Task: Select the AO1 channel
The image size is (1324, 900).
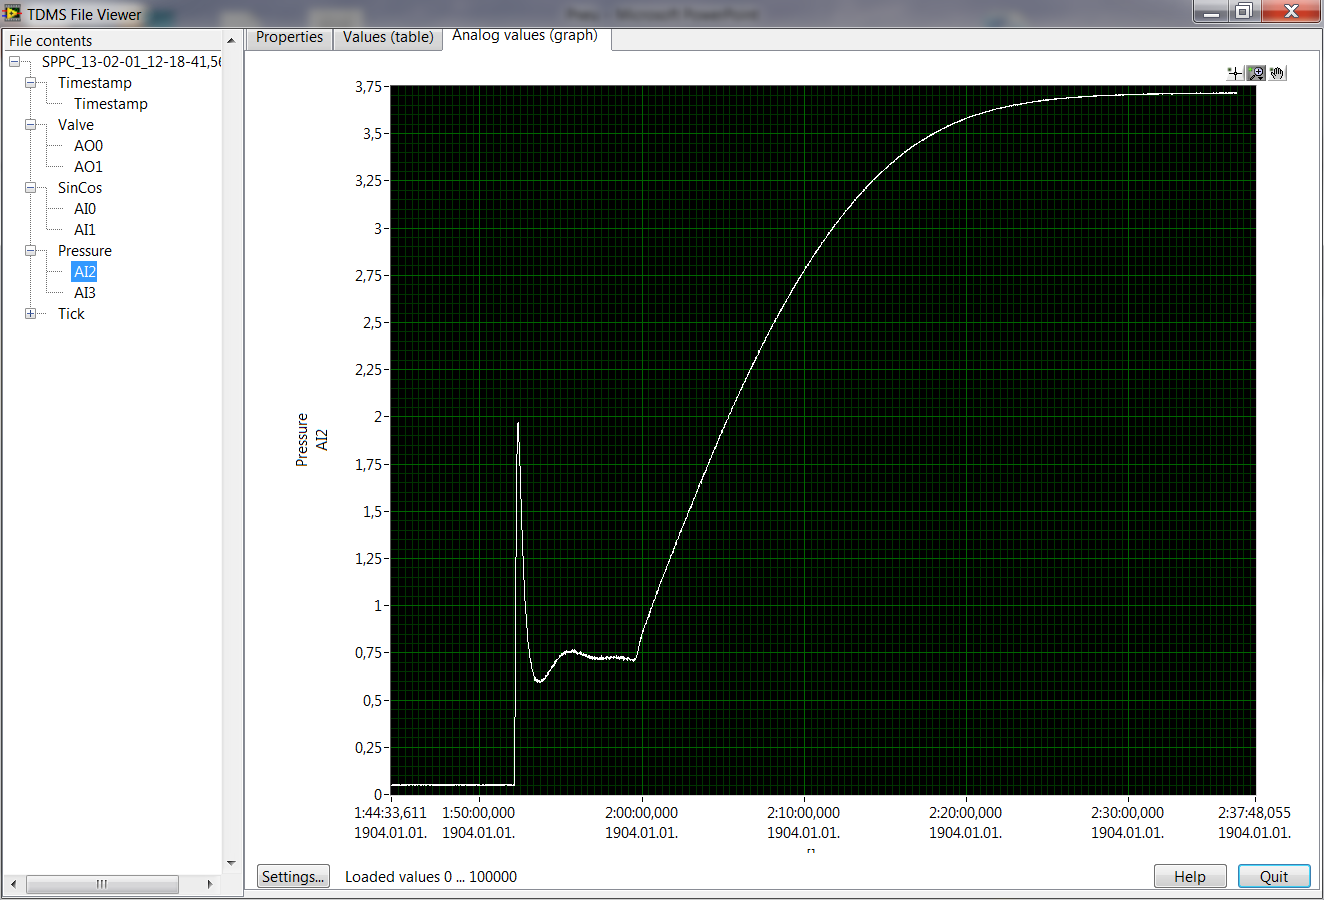Action: (88, 167)
